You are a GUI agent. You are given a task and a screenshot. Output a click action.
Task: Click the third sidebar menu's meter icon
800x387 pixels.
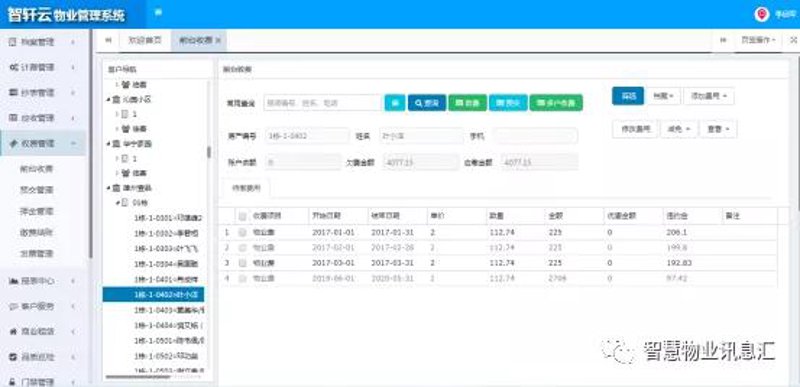[x=13, y=93]
